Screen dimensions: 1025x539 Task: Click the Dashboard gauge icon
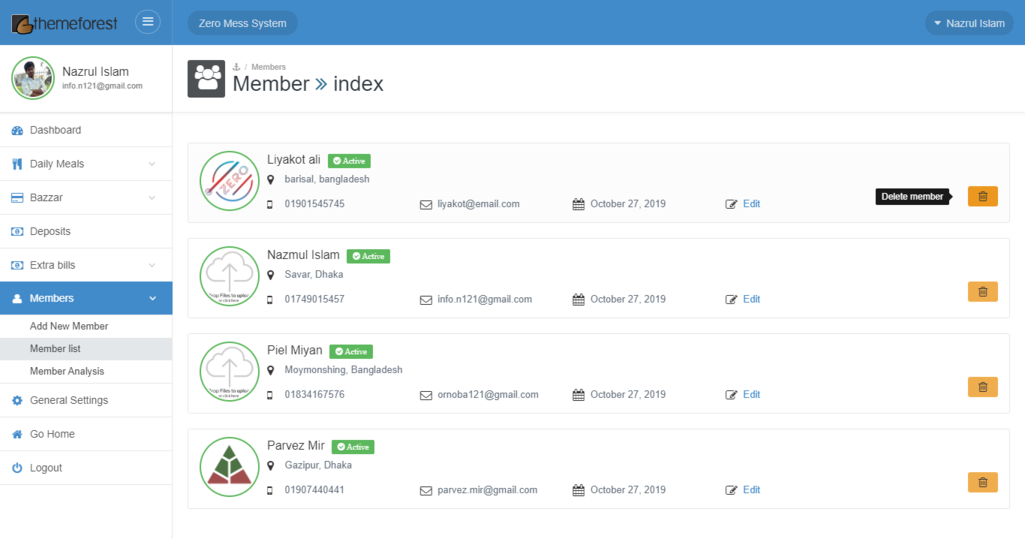tap(17, 130)
